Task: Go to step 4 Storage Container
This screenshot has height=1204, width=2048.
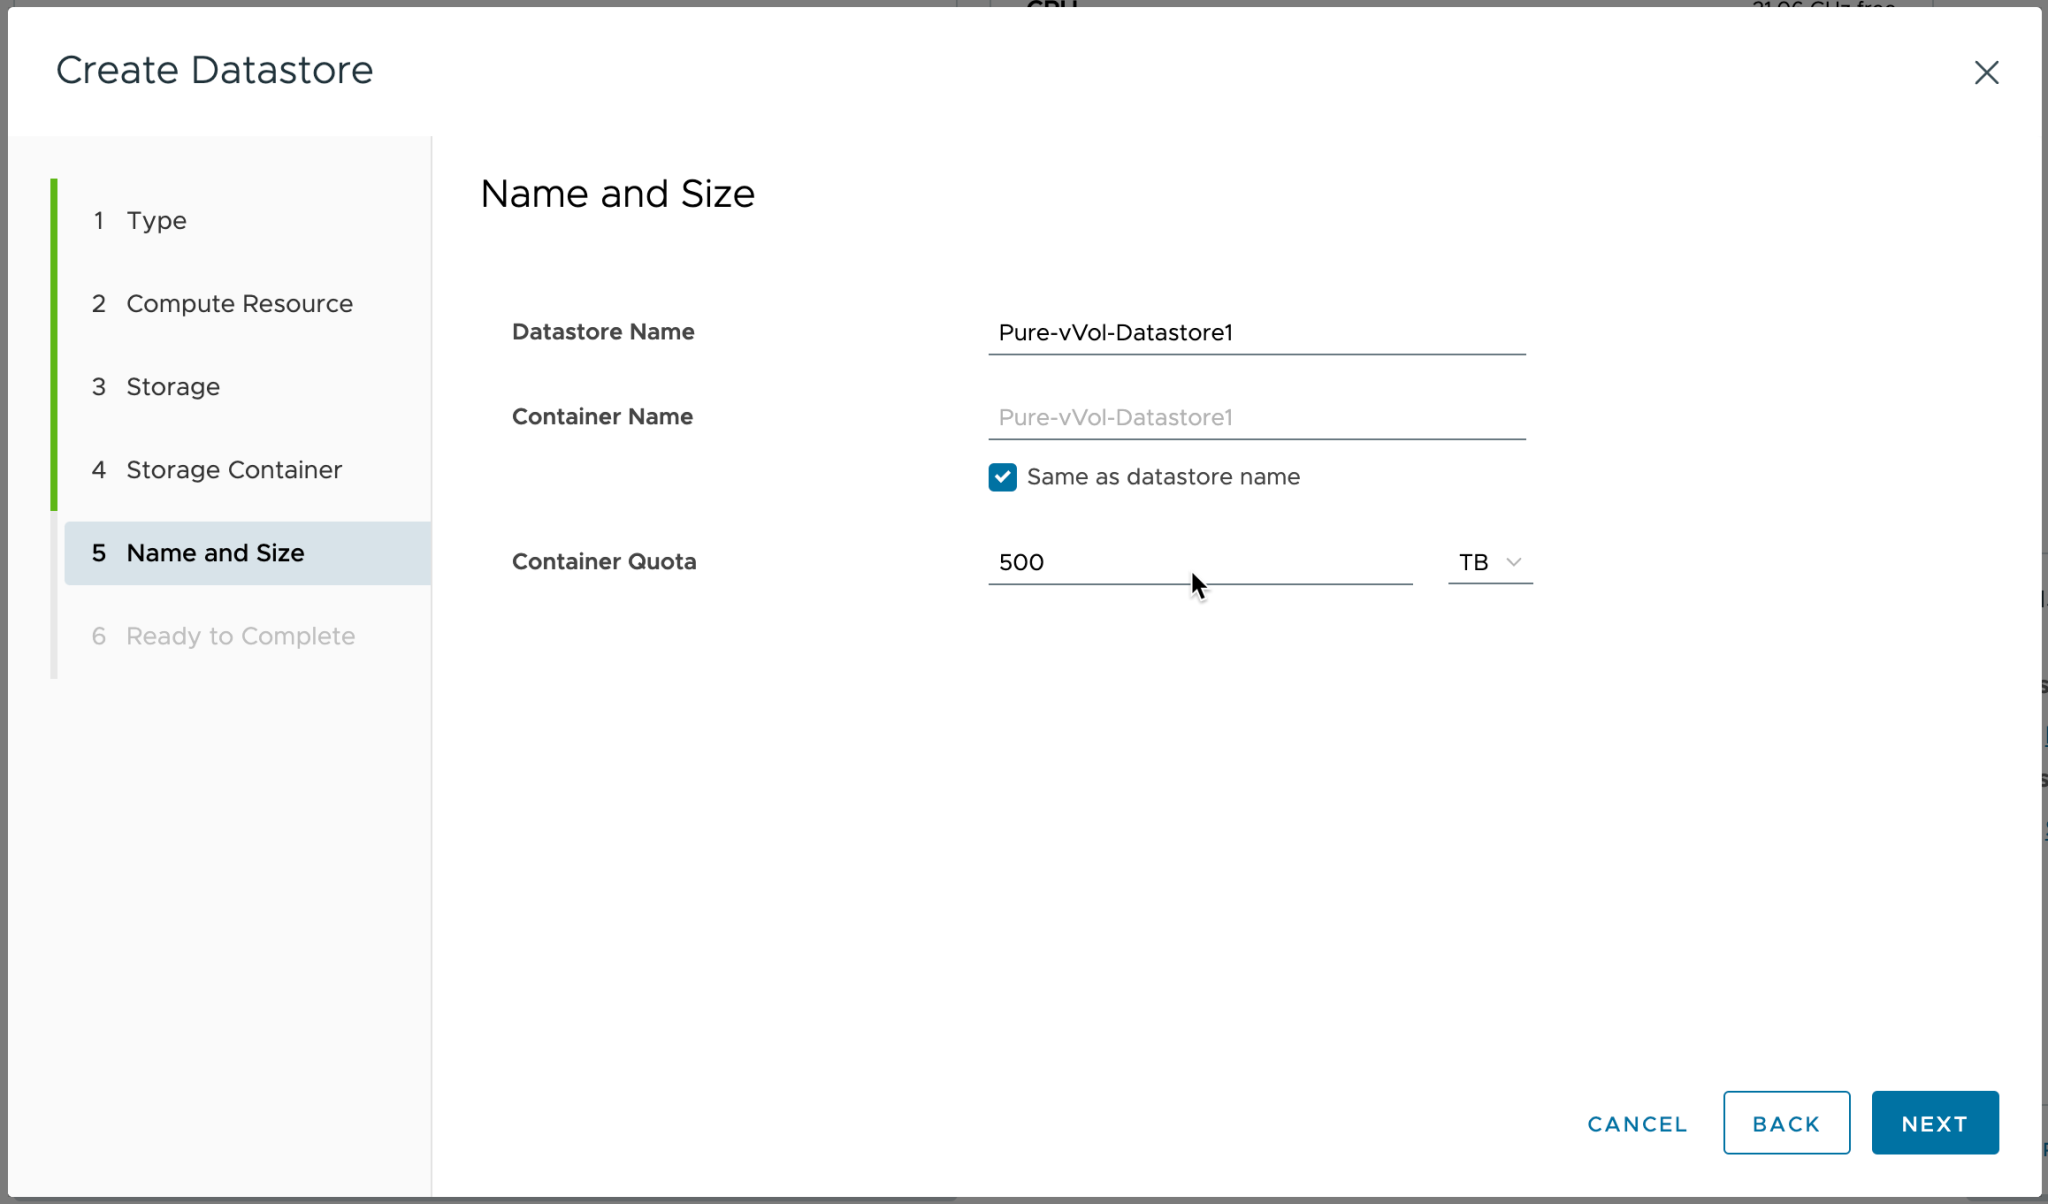Action: click(x=233, y=469)
